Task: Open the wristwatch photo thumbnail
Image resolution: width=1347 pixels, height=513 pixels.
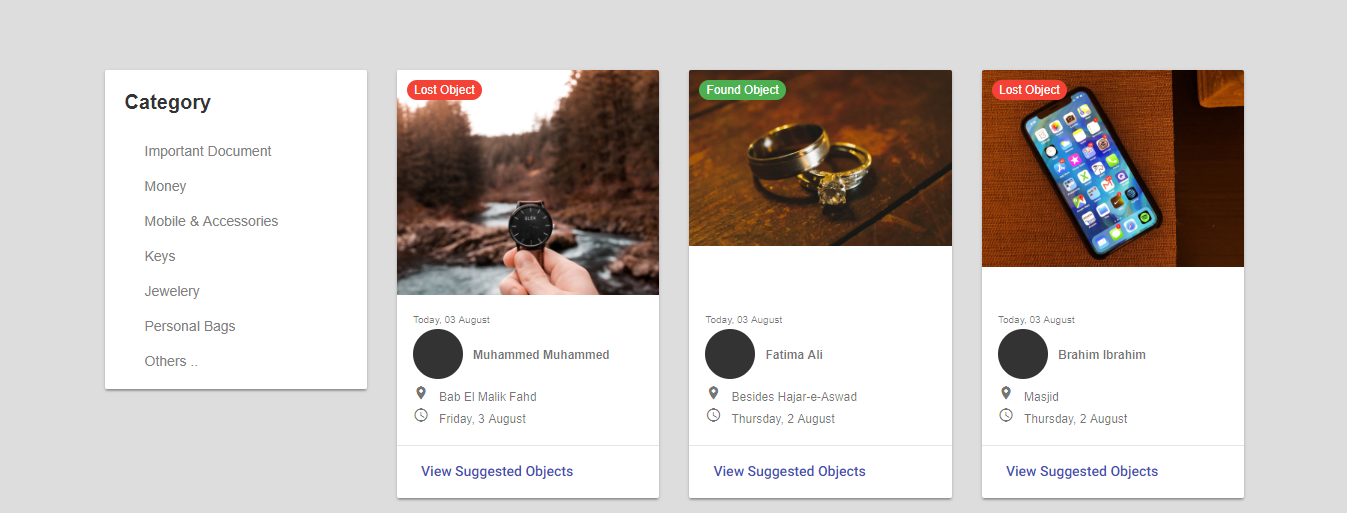Action: 528,182
